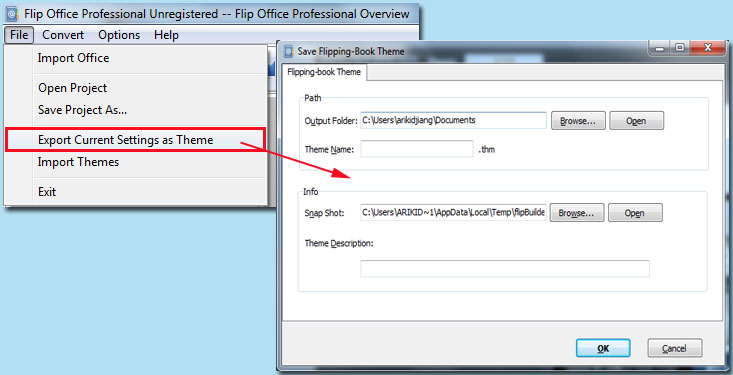Image resolution: width=733 pixels, height=375 pixels.
Task: Open the Convert menu
Action: coord(63,35)
